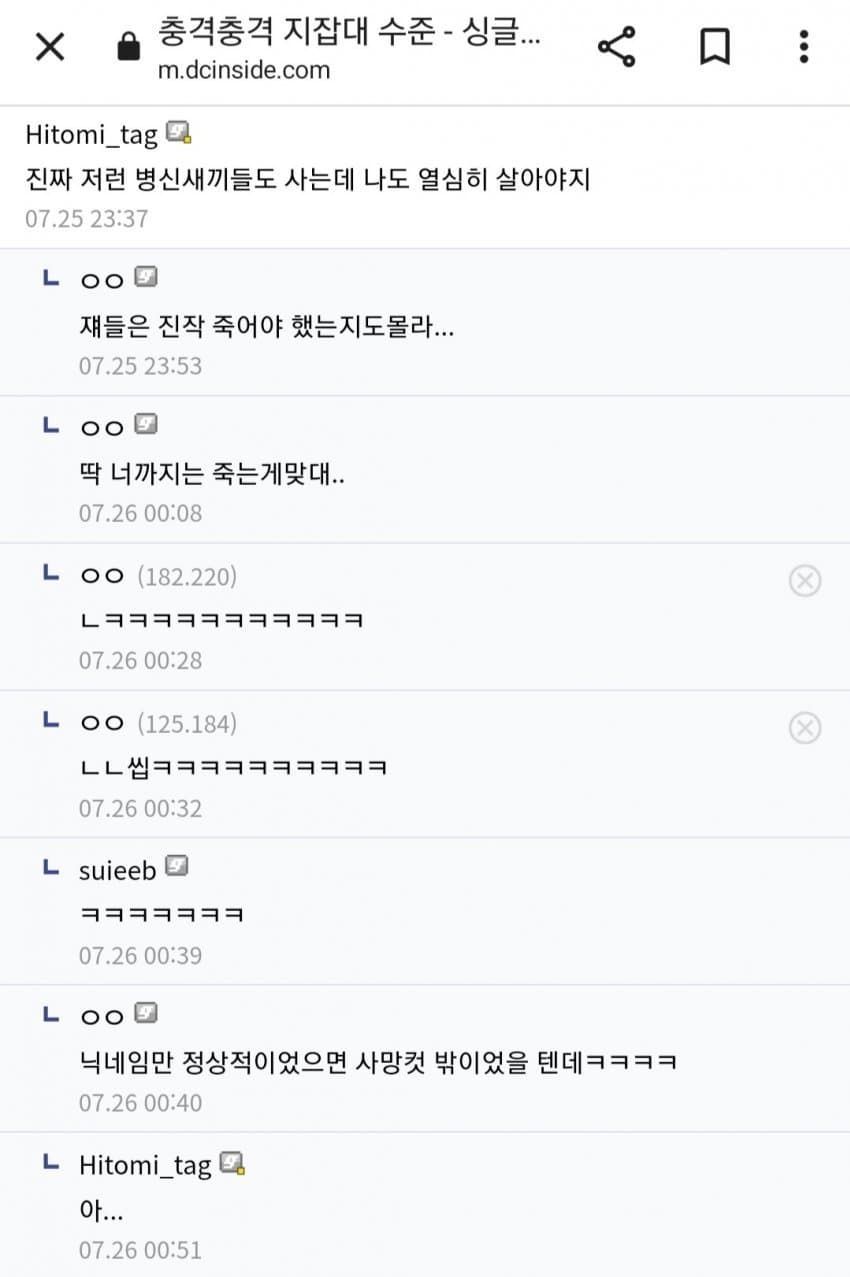The height and width of the screenshot is (1277, 850).
Task: Delete the comment from 182.220
Action: pyautogui.click(x=804, y=580)
